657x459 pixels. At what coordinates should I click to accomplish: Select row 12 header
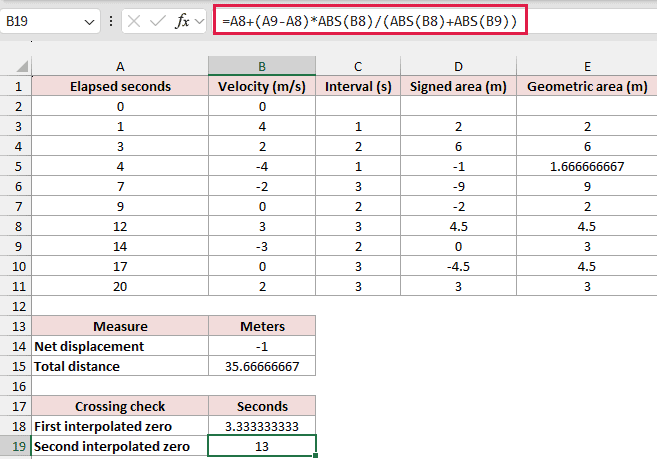16,306
